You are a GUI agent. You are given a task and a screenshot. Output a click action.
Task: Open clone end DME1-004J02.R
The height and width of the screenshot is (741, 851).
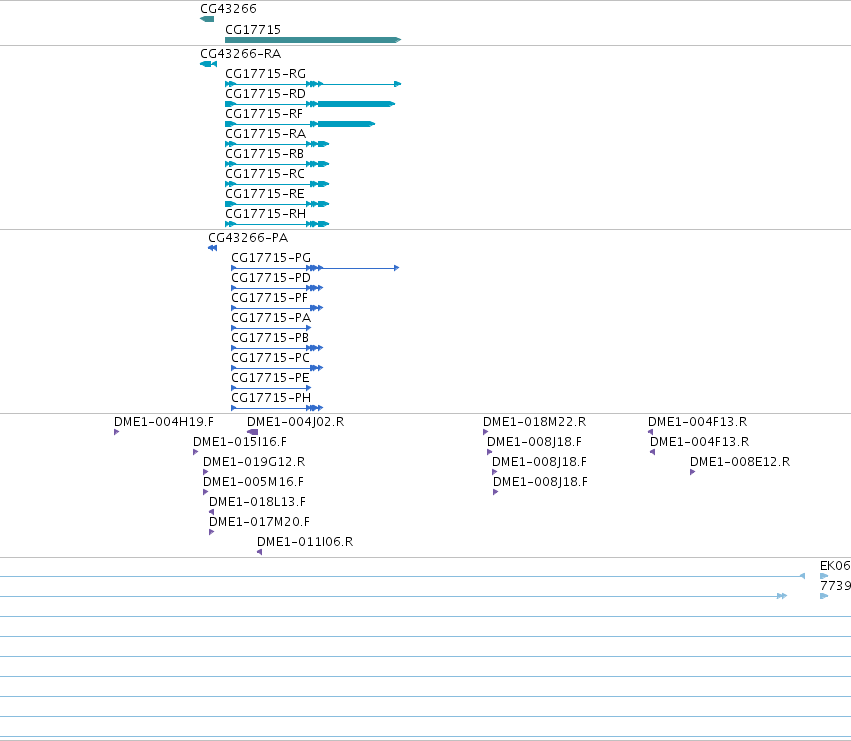coord(295,422)
